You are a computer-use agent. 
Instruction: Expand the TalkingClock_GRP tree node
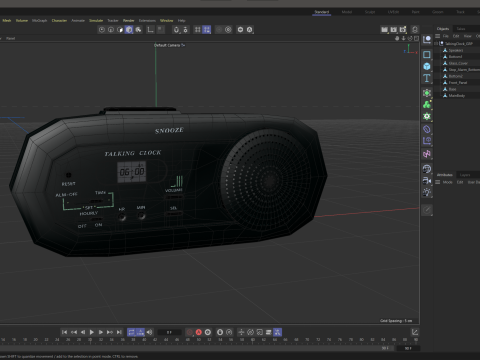click(x=436, y=44)
